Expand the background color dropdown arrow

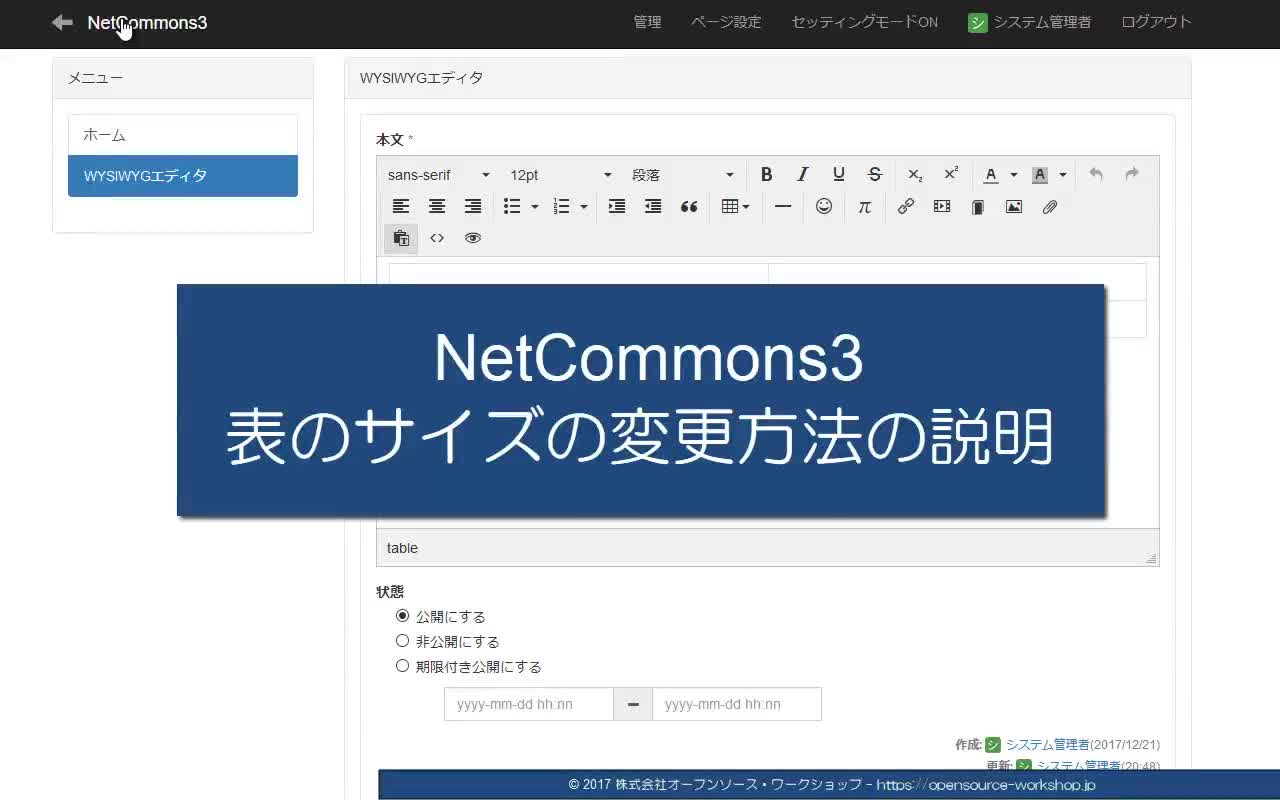click(x=1062, y=175)
